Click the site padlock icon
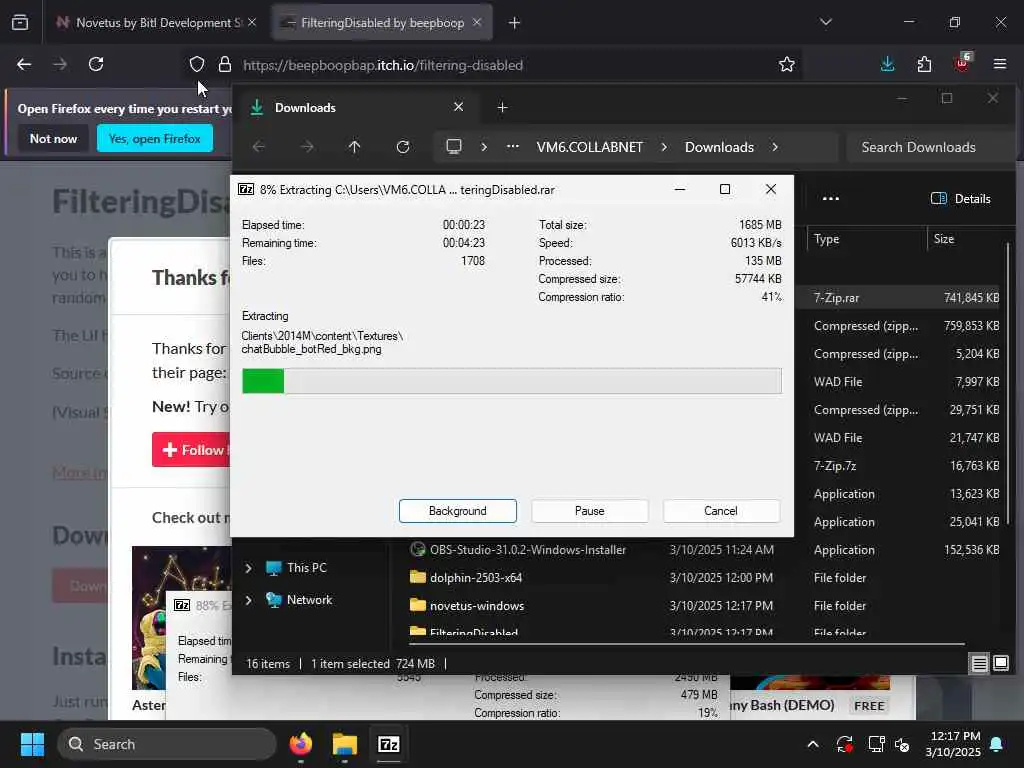 [x=225, y=65]
